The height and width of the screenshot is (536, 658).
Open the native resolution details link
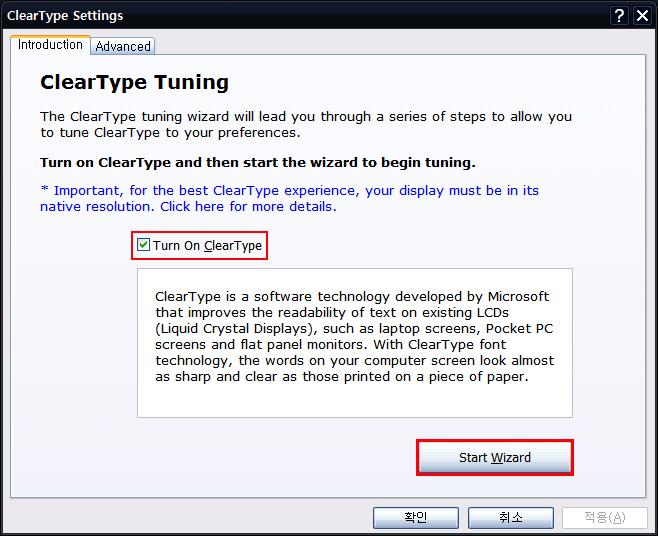[x=290, y=199]
